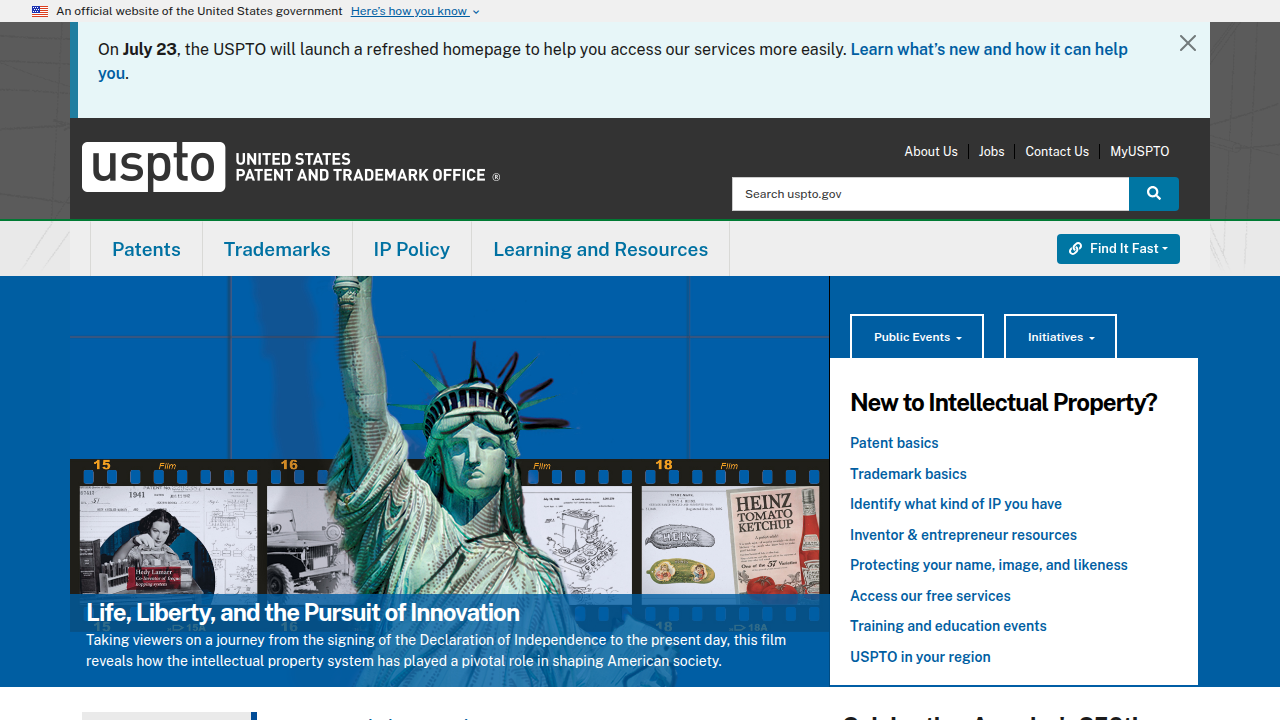Open Learning and Resources menu
Viewport: 1280px width, 720px height.
point(600,249)
